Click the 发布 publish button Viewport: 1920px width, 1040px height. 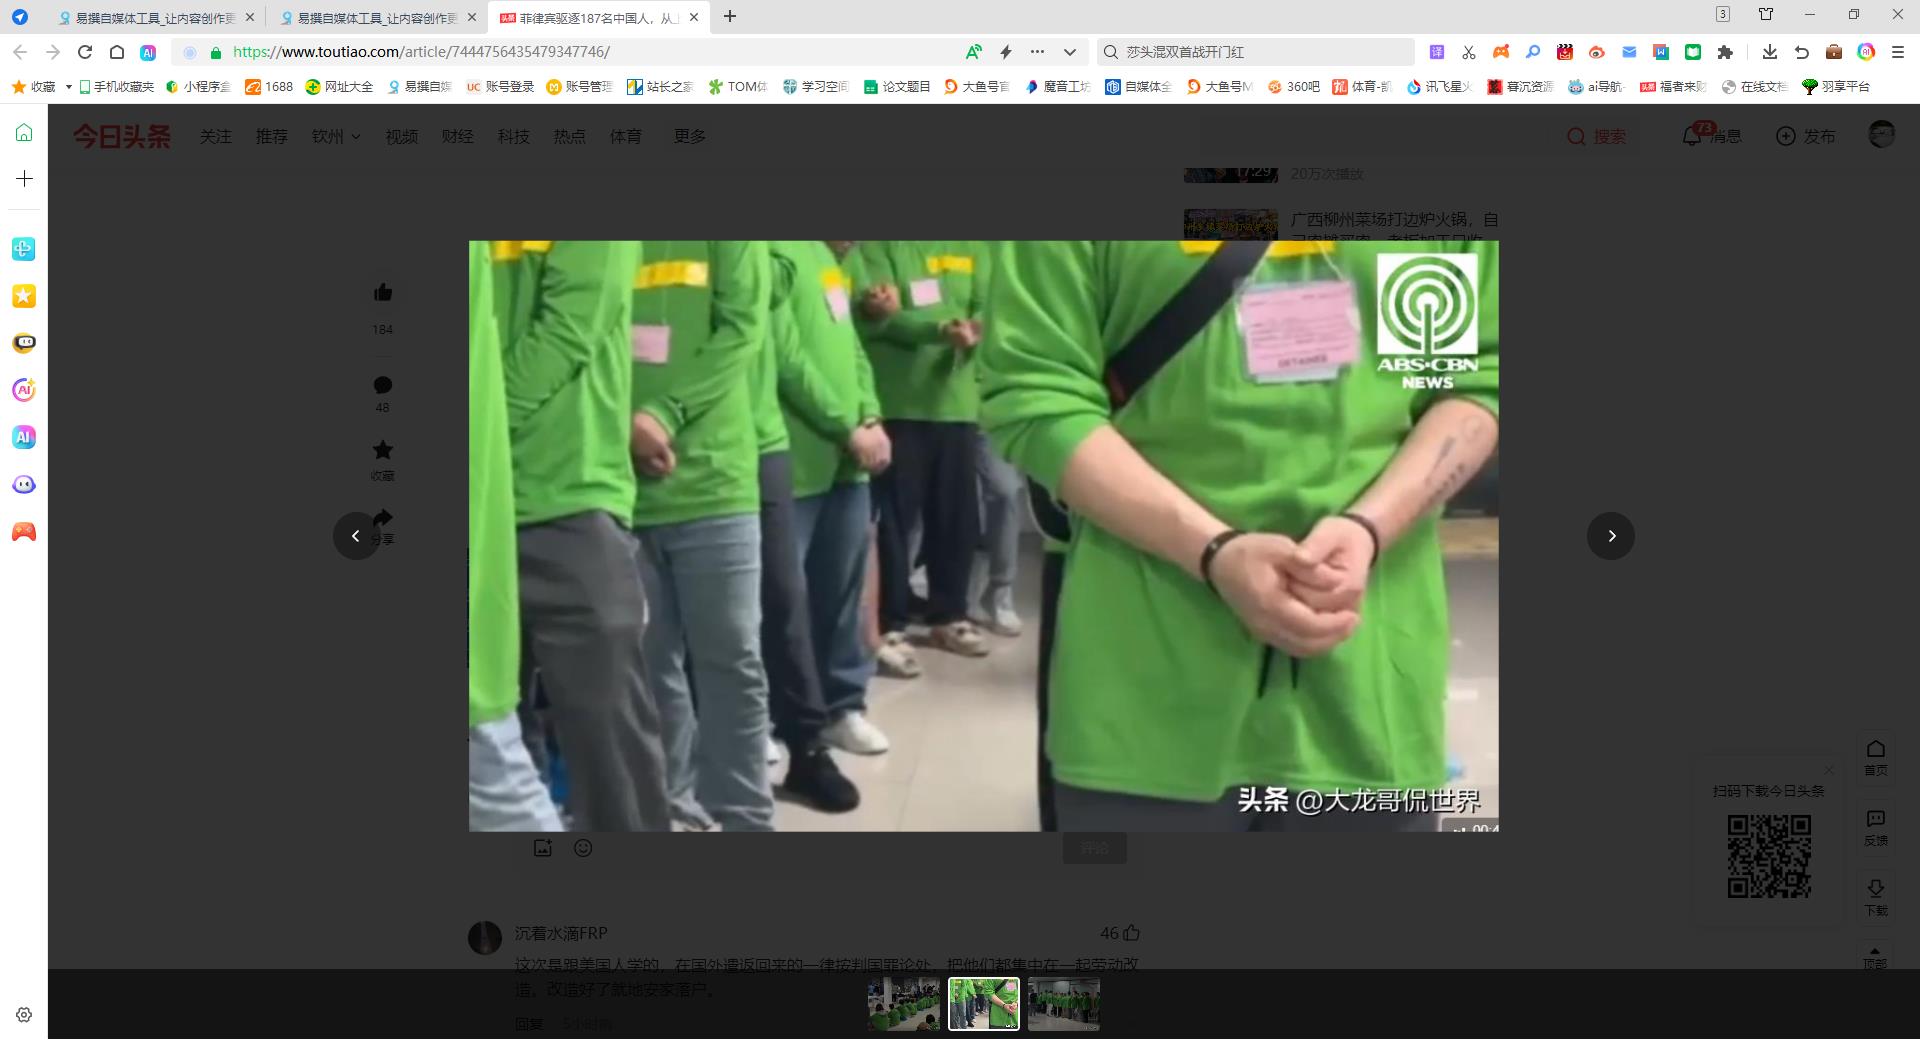pyautogui.click(x=1806, y=136)
